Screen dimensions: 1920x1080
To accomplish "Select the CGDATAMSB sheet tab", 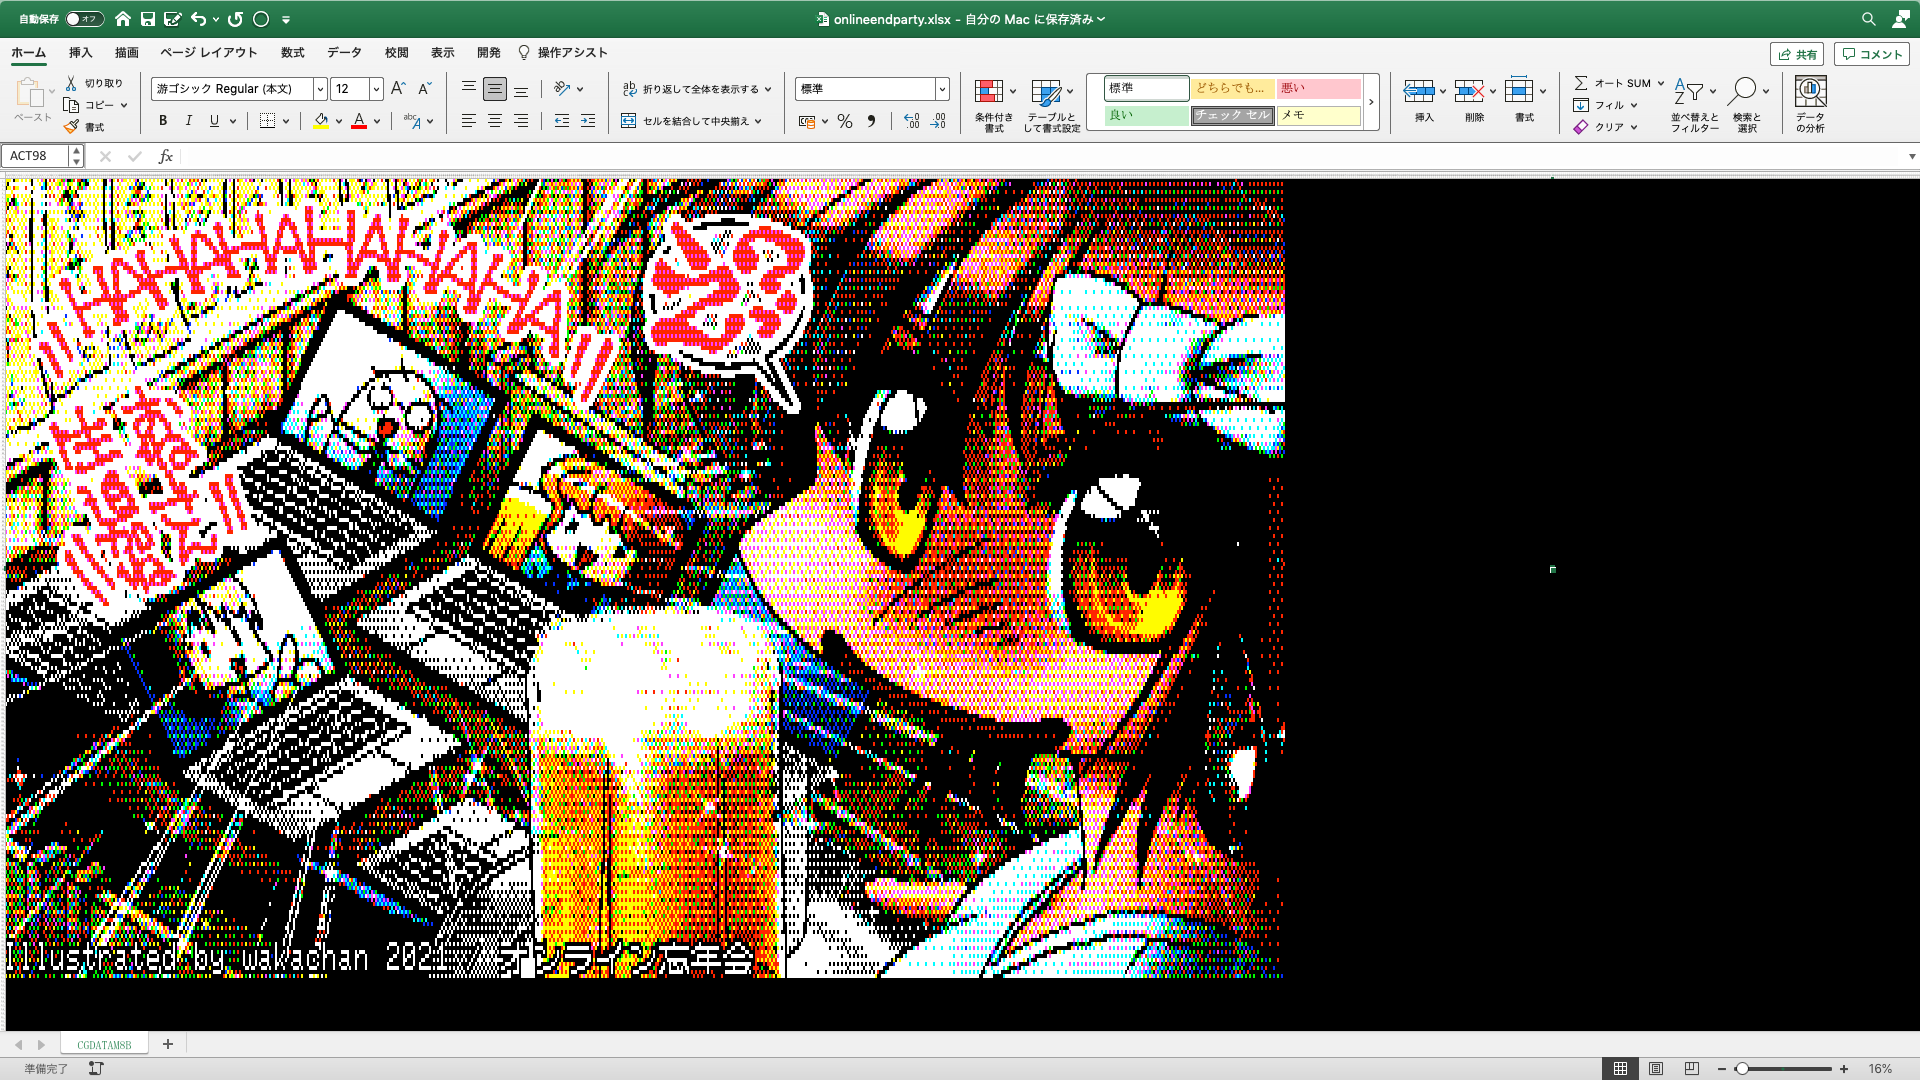I will (x=104, y=1044).
